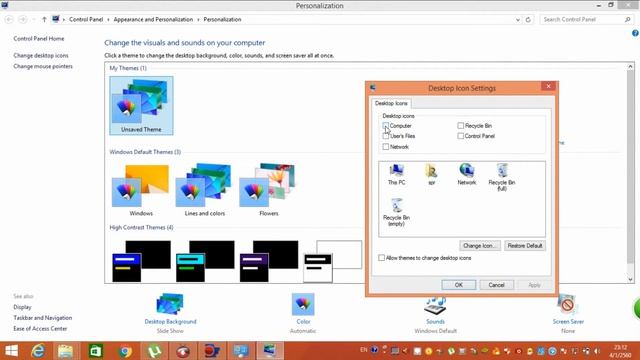The image size is (640, 360).
Task: Select the This PC icon in preview list
Action: pos(396,174)
